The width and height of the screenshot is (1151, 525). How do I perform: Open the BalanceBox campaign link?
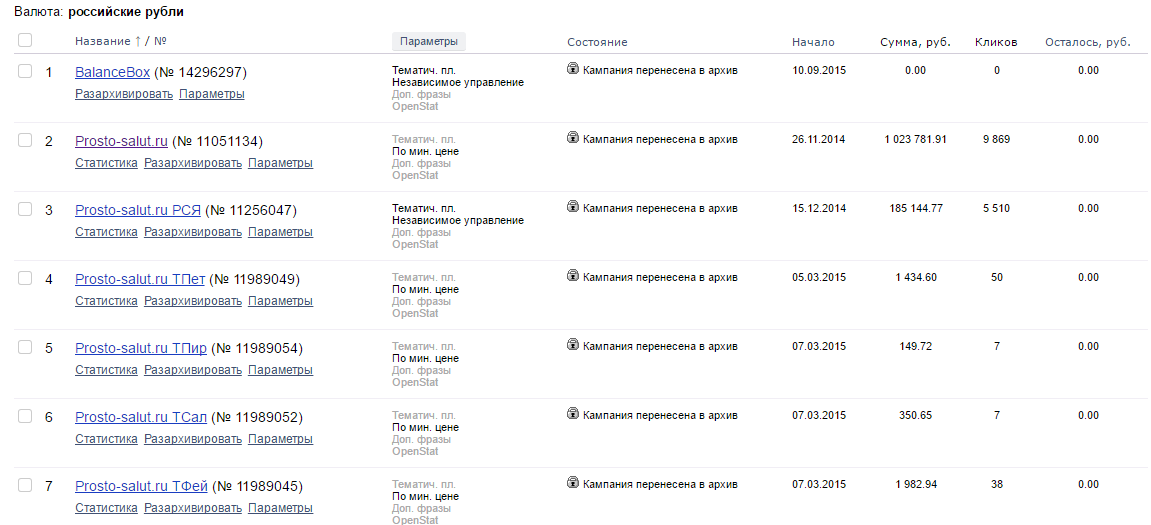click(x=112, y=73)
